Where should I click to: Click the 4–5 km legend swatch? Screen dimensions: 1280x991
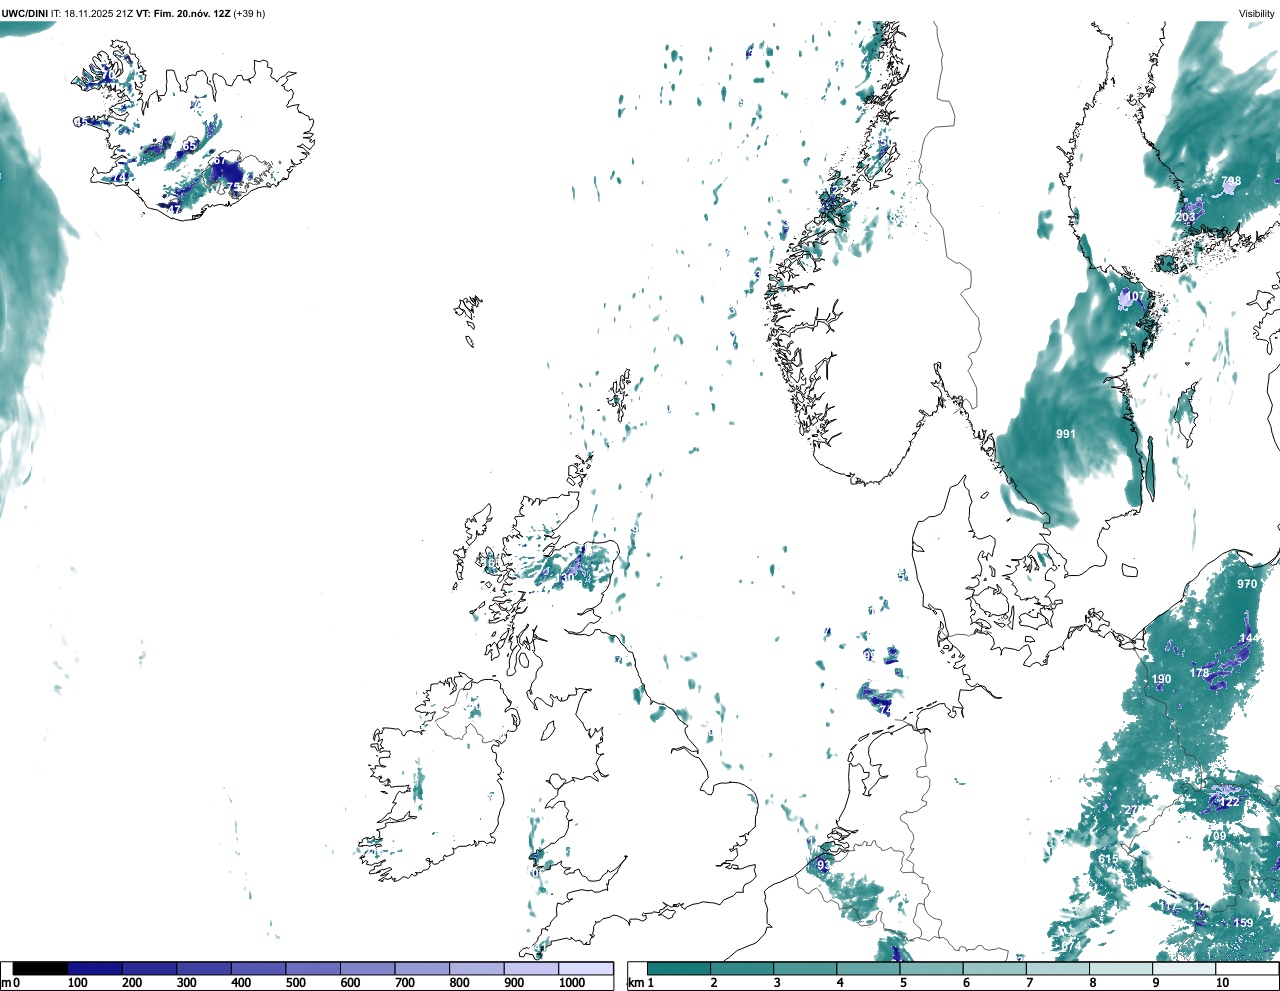(868, 969)
